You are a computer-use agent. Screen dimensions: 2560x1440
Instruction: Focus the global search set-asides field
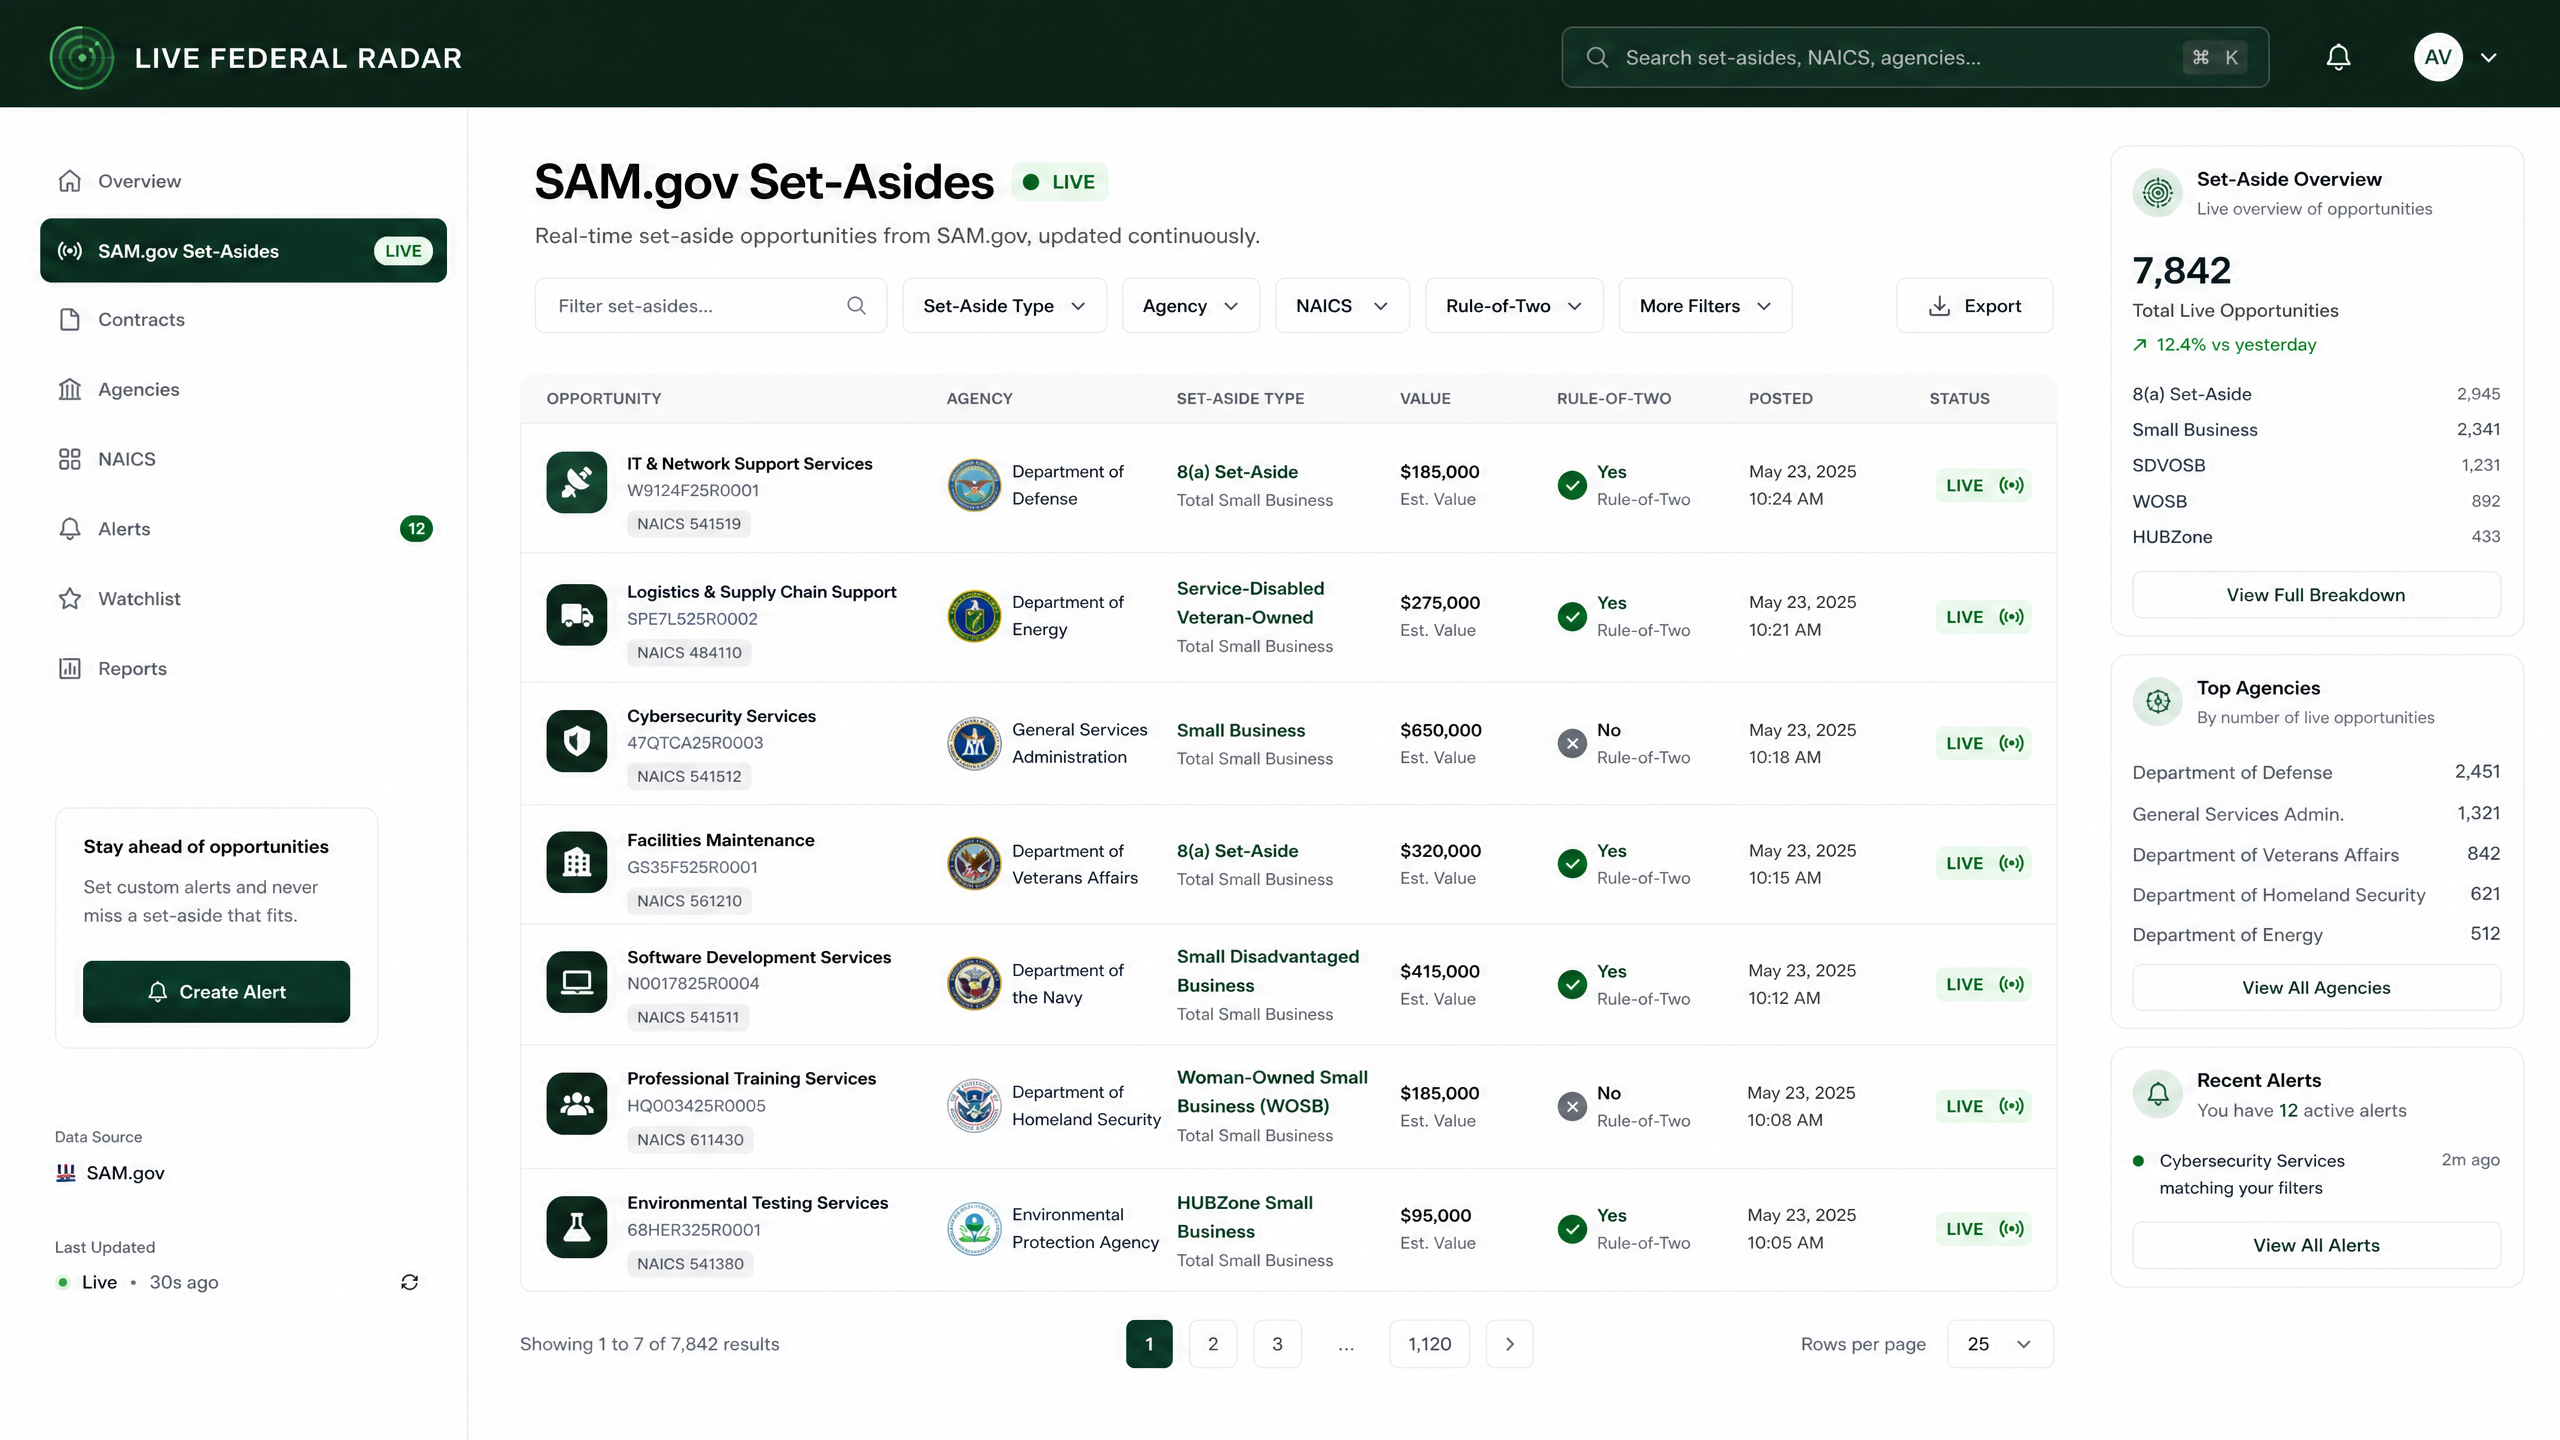tap(1915, 58)
